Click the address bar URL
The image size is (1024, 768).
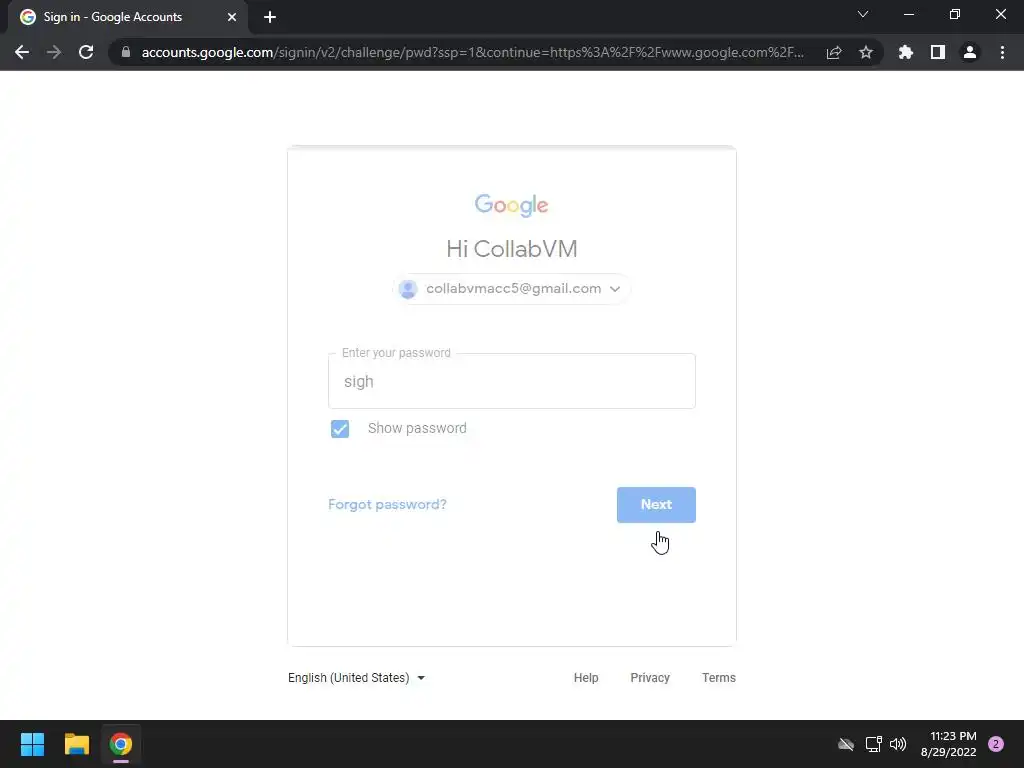pyautogui.click(x=473, y=52)
